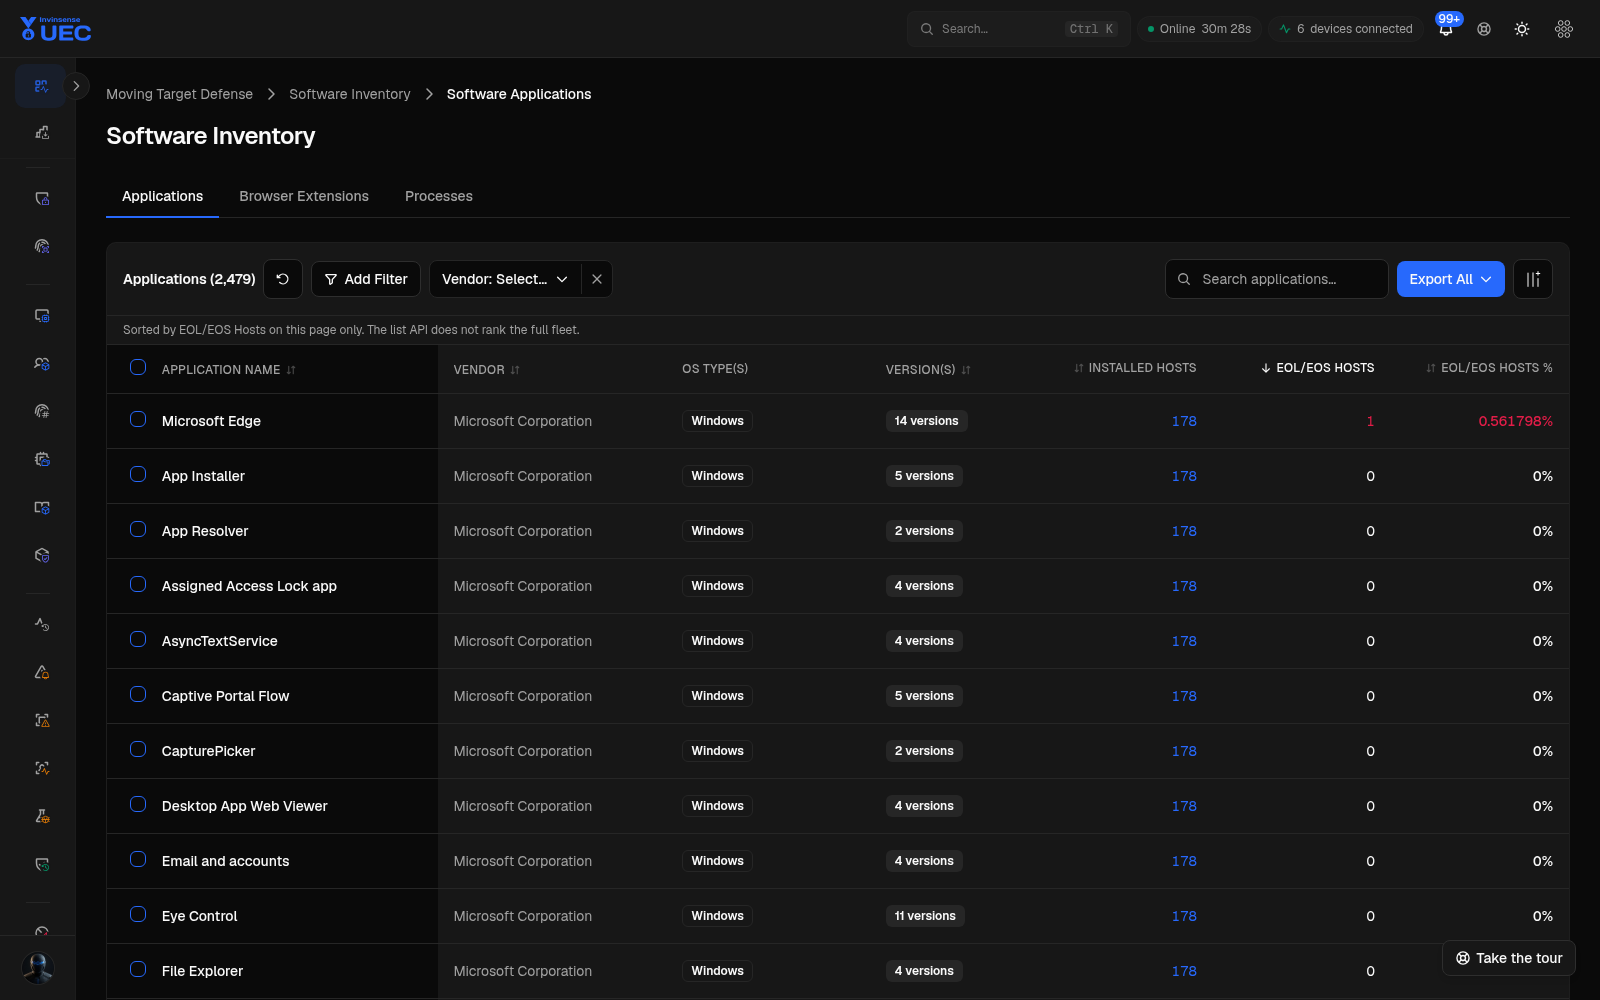The image size is (1600, 1000).
Task: Switch to the Browser Extensions tab
Action: click(304, 196)
